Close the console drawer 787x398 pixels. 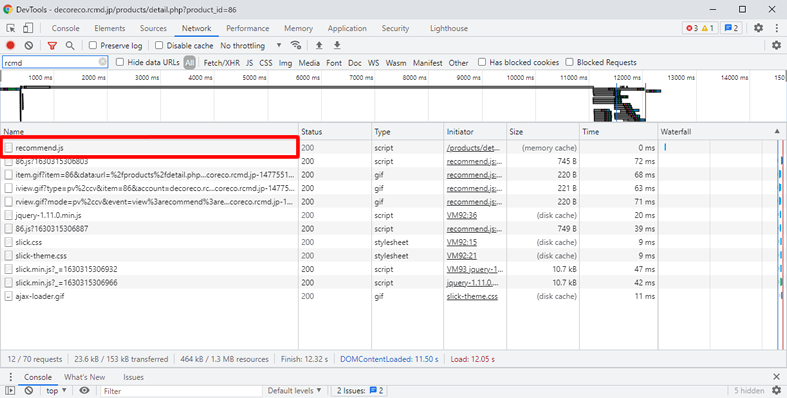point(776,377)
